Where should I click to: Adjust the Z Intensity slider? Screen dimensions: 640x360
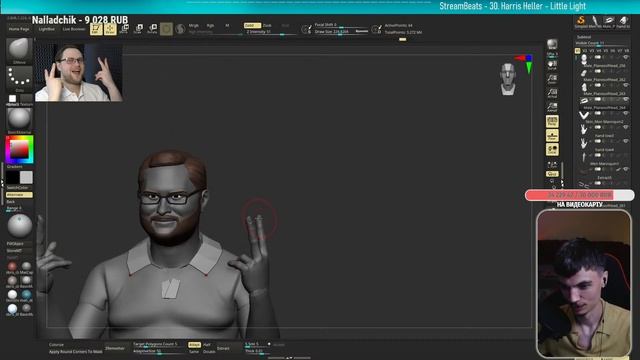tap(269, 32)
